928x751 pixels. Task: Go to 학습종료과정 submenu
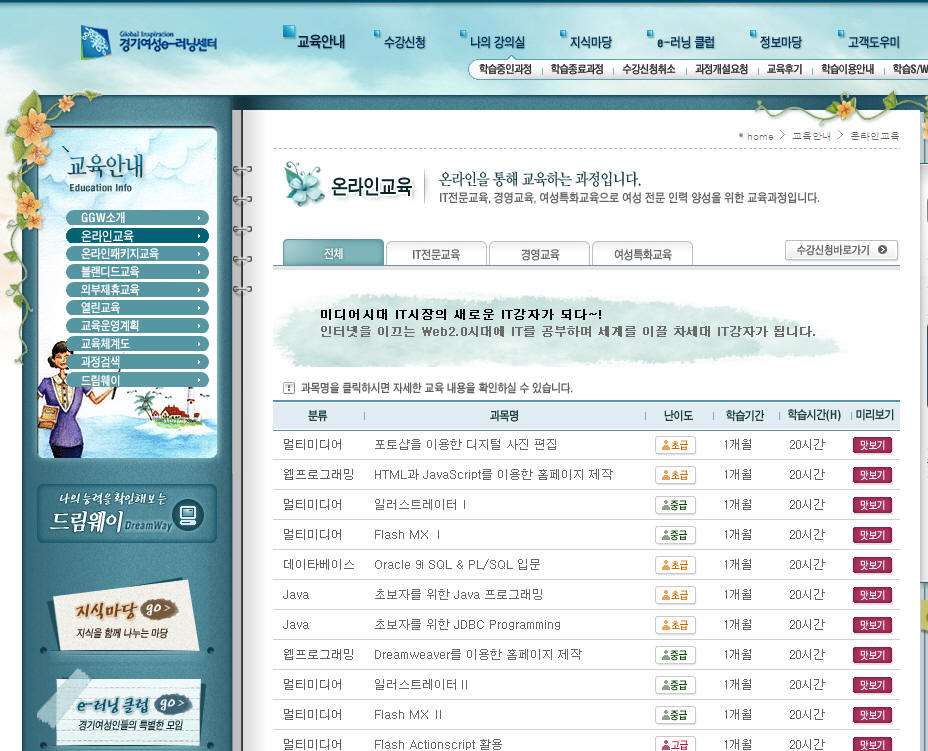(577, 69)
